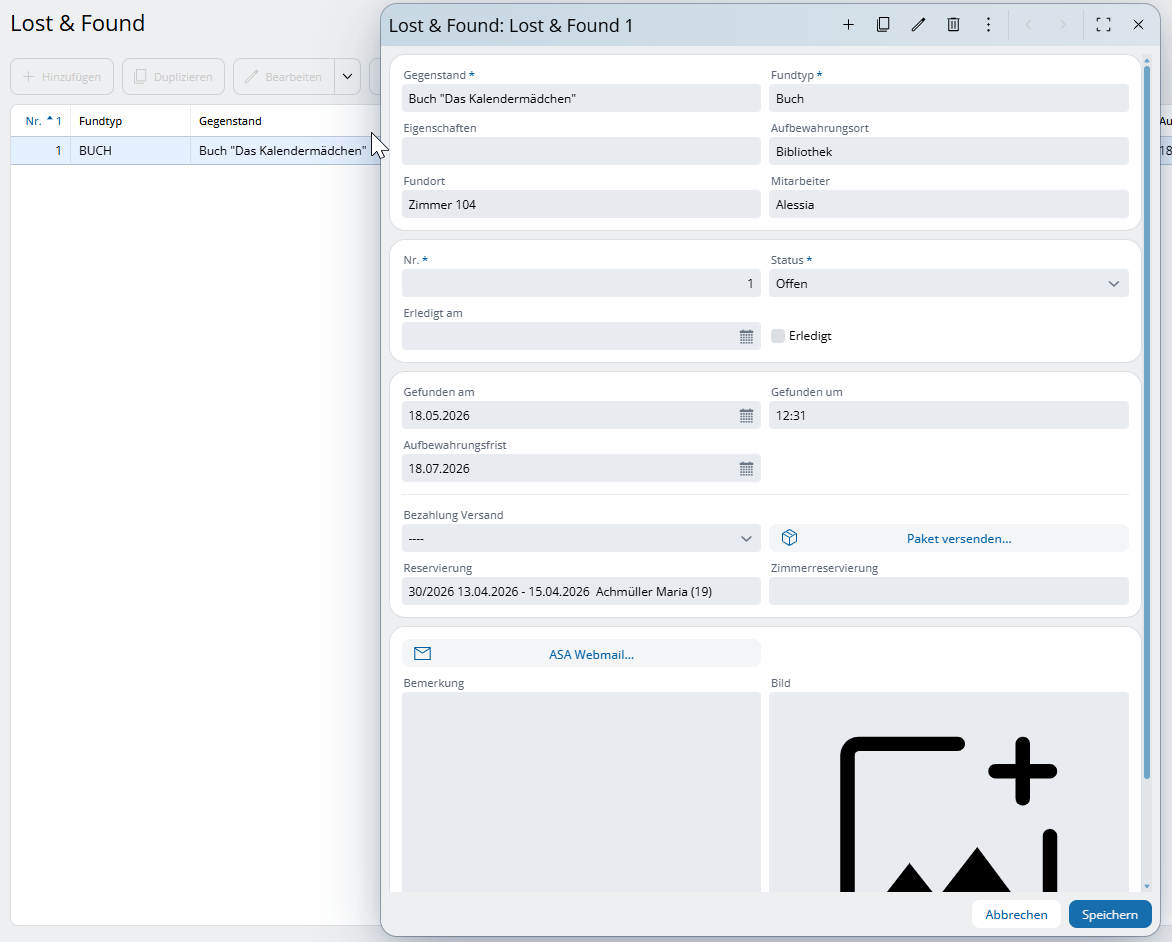Click Speichern to save the record

pos(1109,914)
